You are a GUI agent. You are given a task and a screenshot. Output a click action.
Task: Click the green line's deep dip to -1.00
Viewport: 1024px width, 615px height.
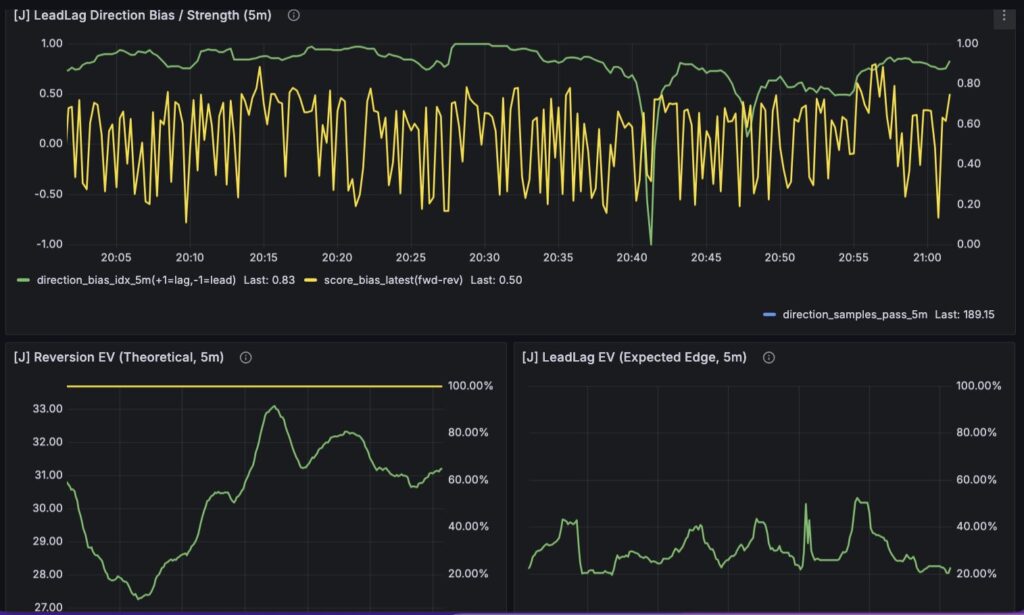[651, 242]
